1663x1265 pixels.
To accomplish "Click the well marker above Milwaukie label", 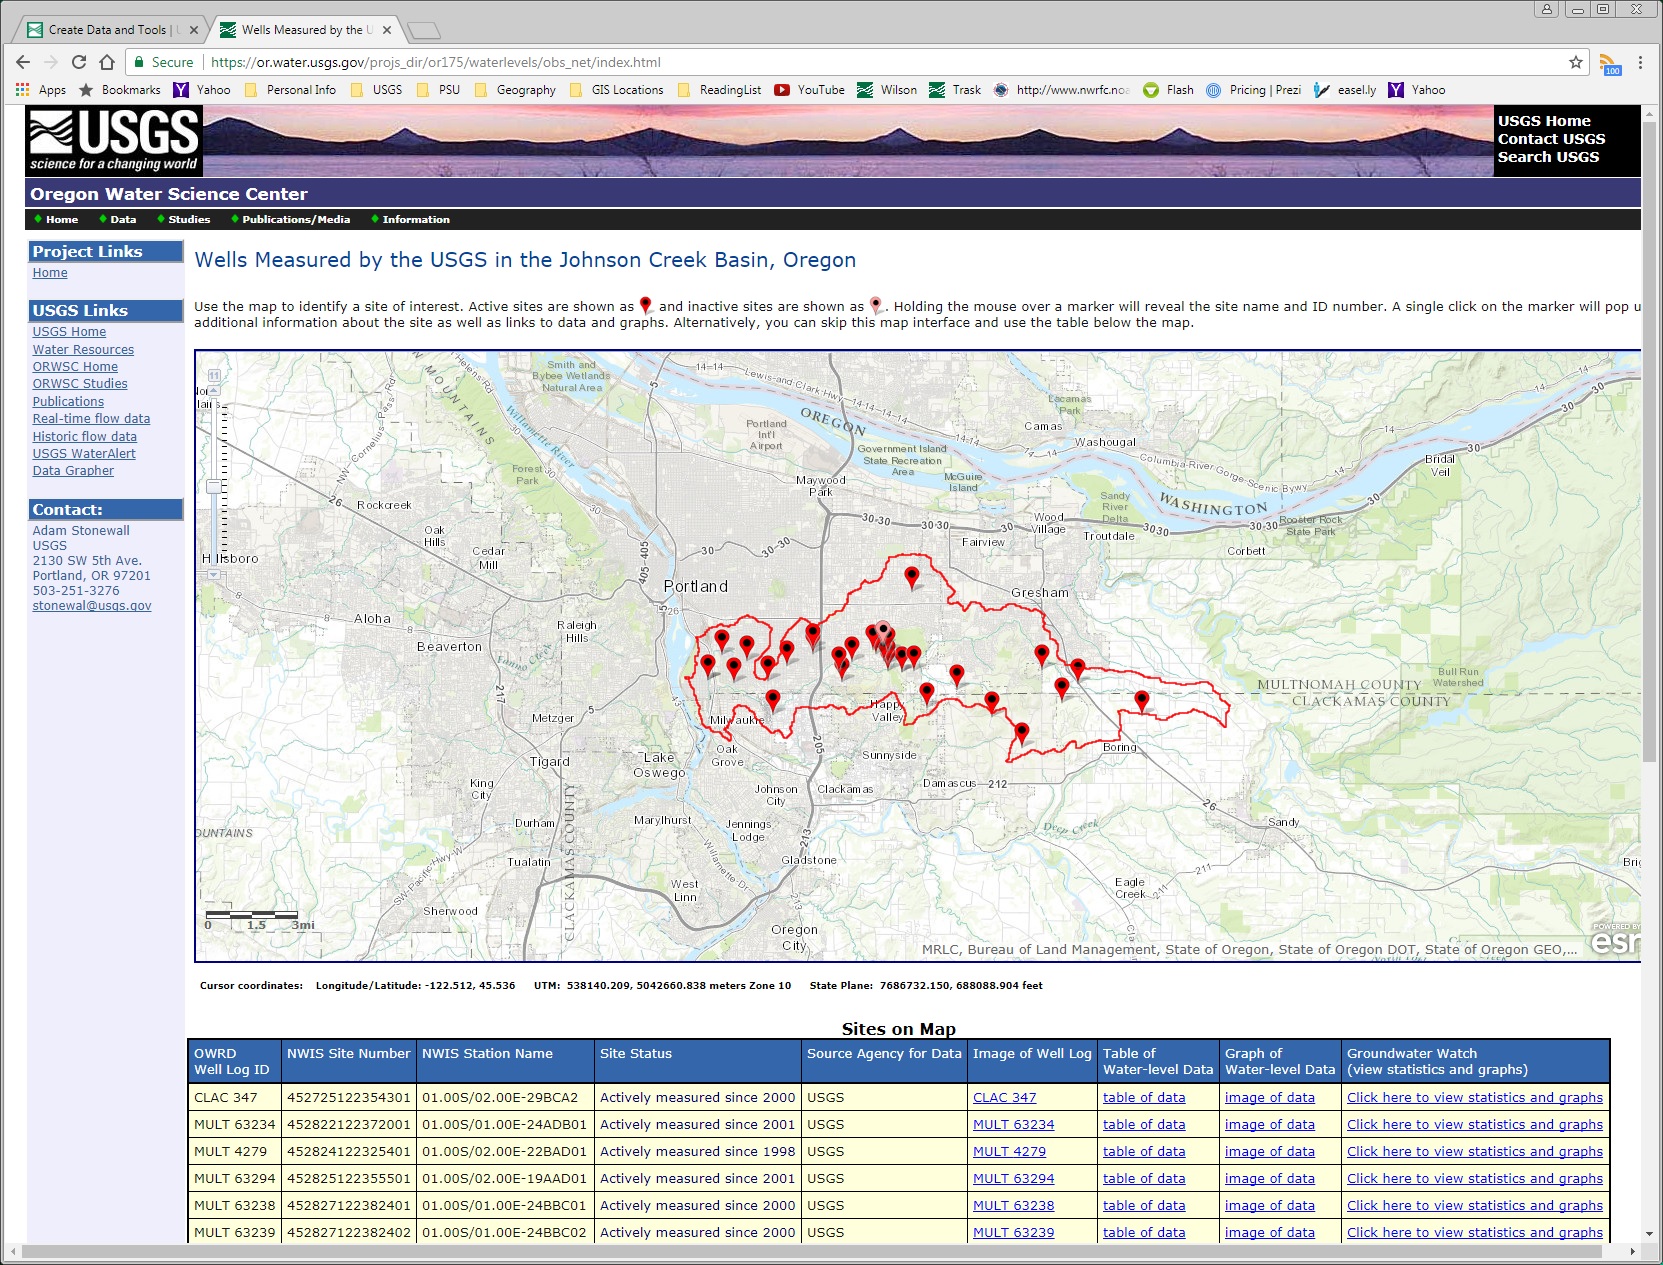I will tap(773, 699).
